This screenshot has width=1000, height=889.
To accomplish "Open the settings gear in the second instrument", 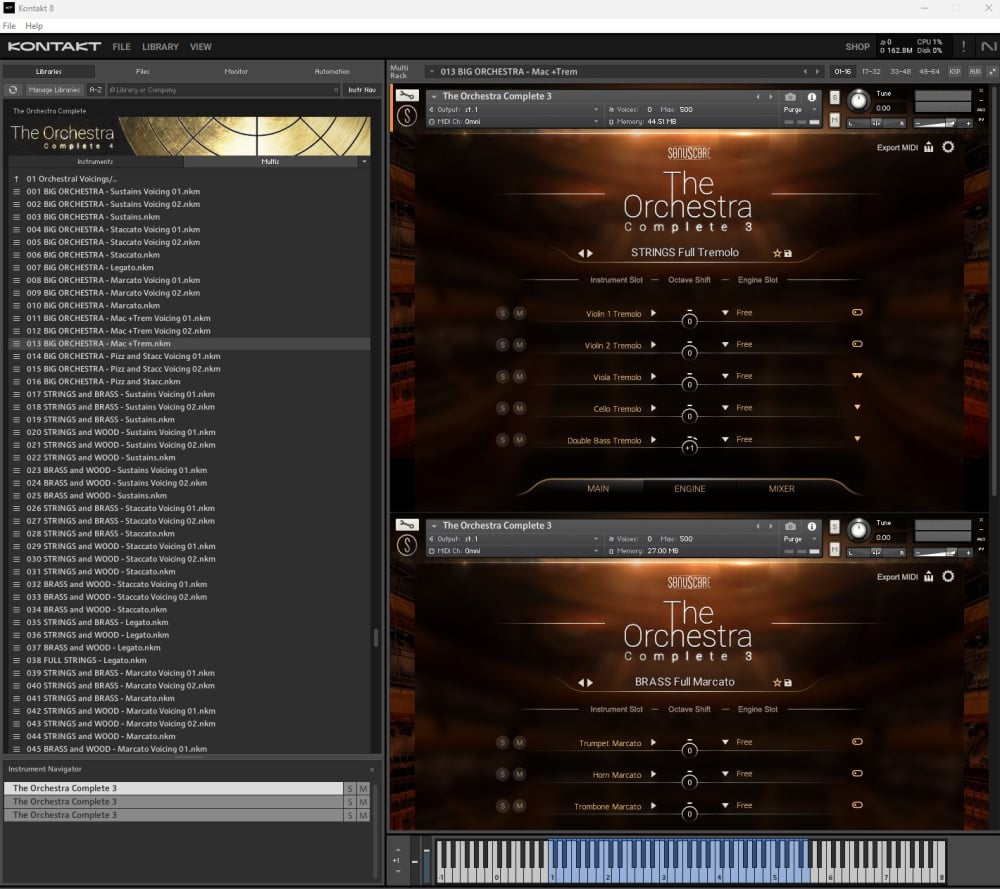I will pos(948,577).
